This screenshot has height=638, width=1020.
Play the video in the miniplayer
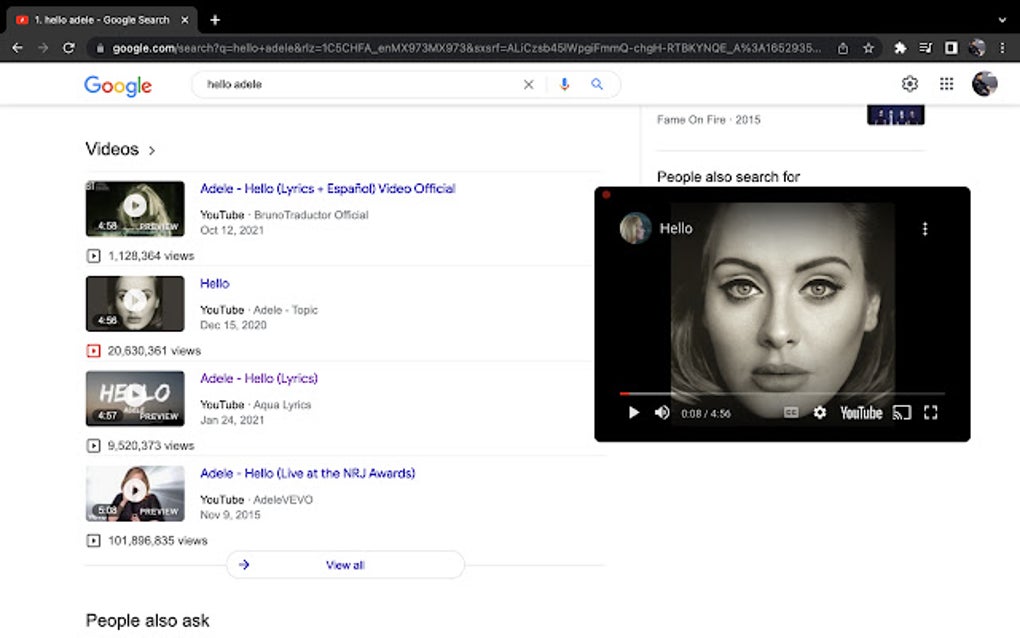pyautogui.click(x=633, y=412)
